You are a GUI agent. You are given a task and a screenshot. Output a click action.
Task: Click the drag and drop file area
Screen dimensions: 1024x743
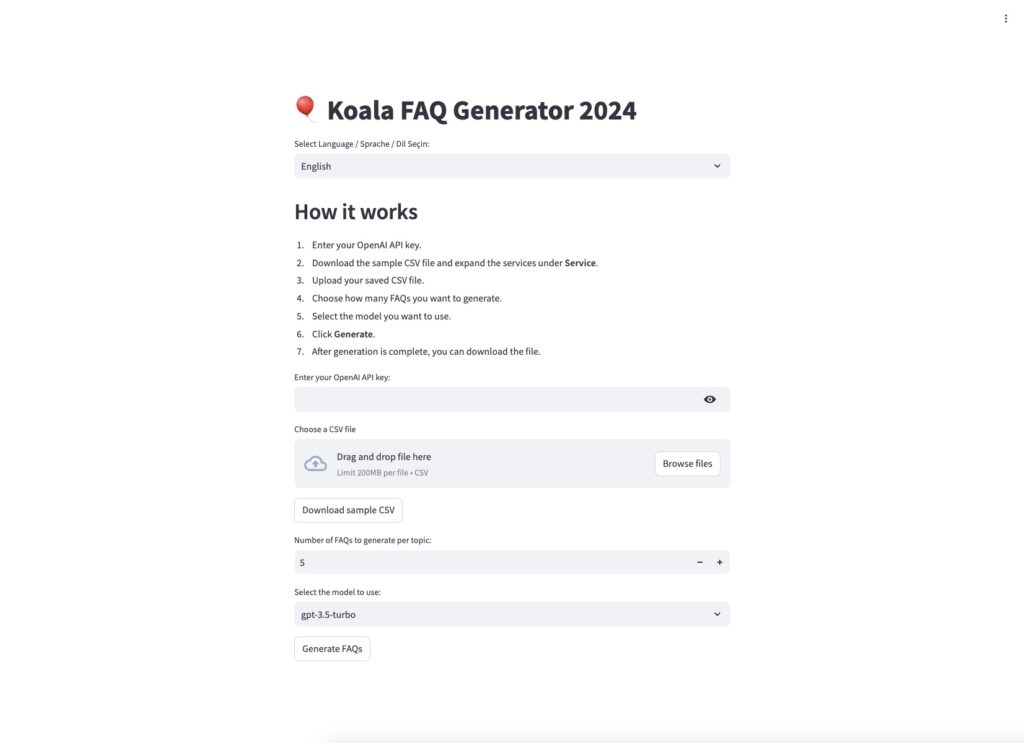(512, 464)
